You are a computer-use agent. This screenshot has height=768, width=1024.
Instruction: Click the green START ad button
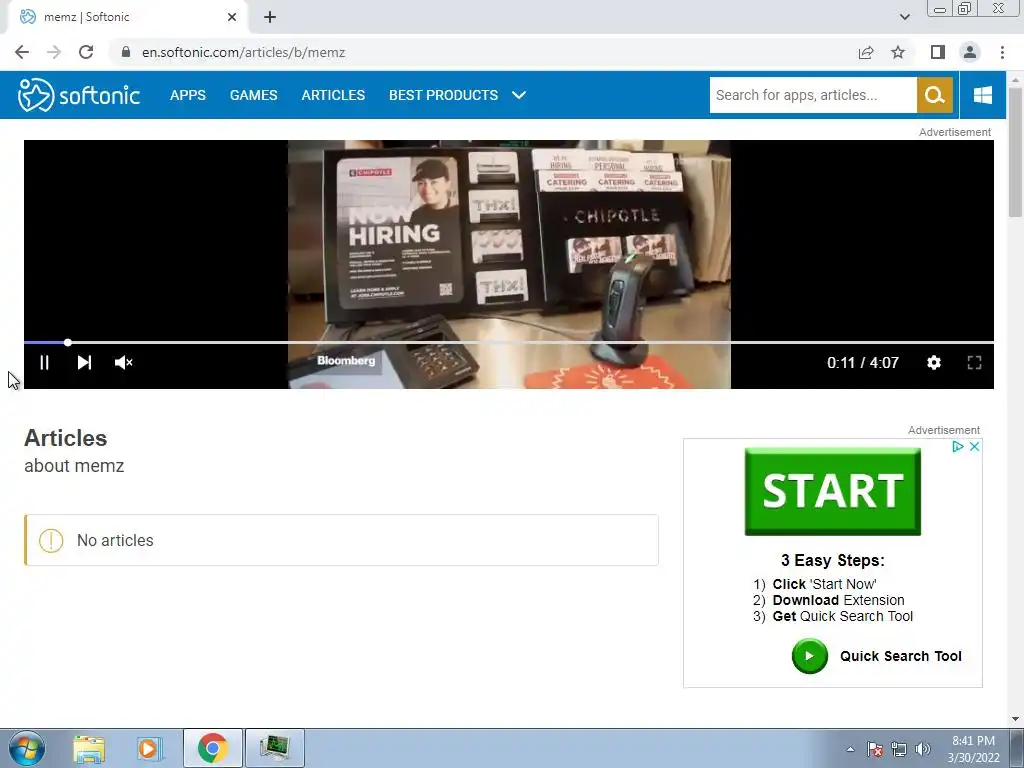(x=833, y=491)
